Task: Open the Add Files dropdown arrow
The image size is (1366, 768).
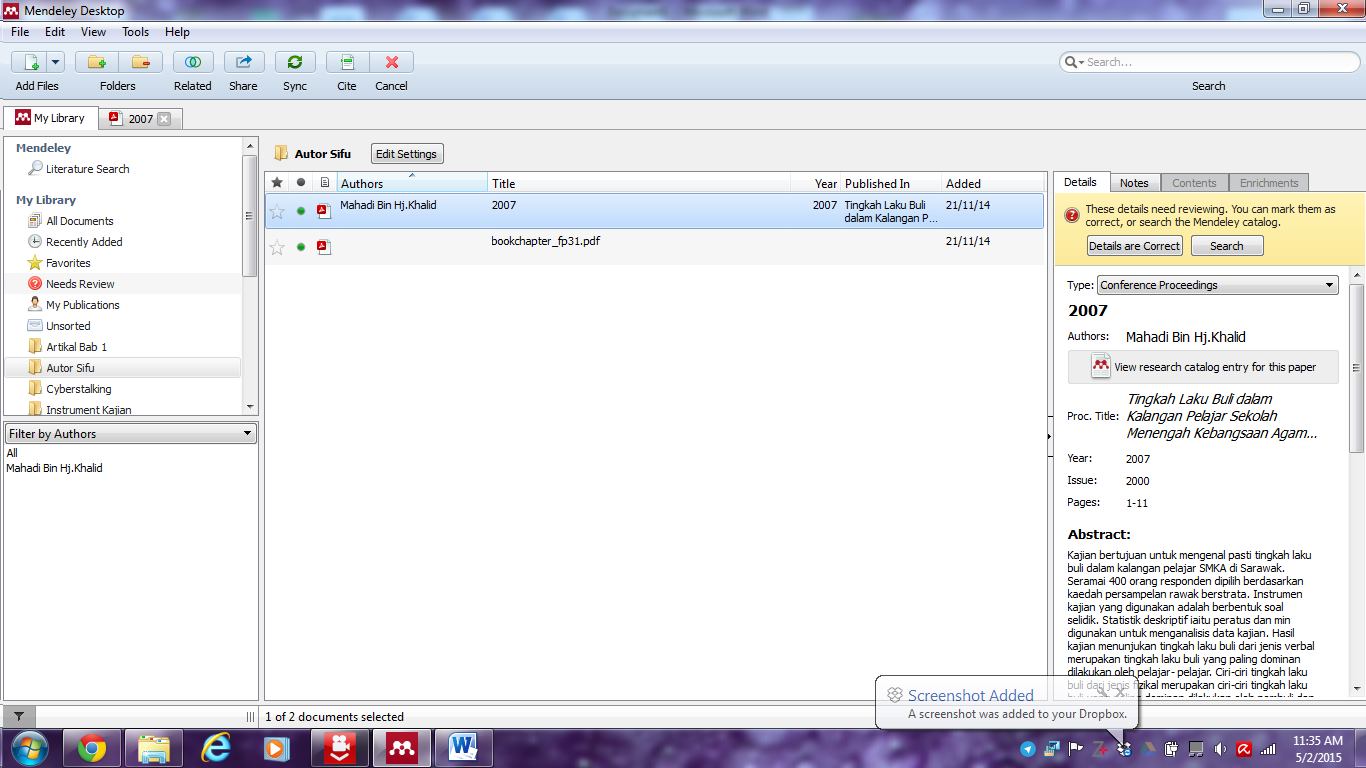Action: 55,62
